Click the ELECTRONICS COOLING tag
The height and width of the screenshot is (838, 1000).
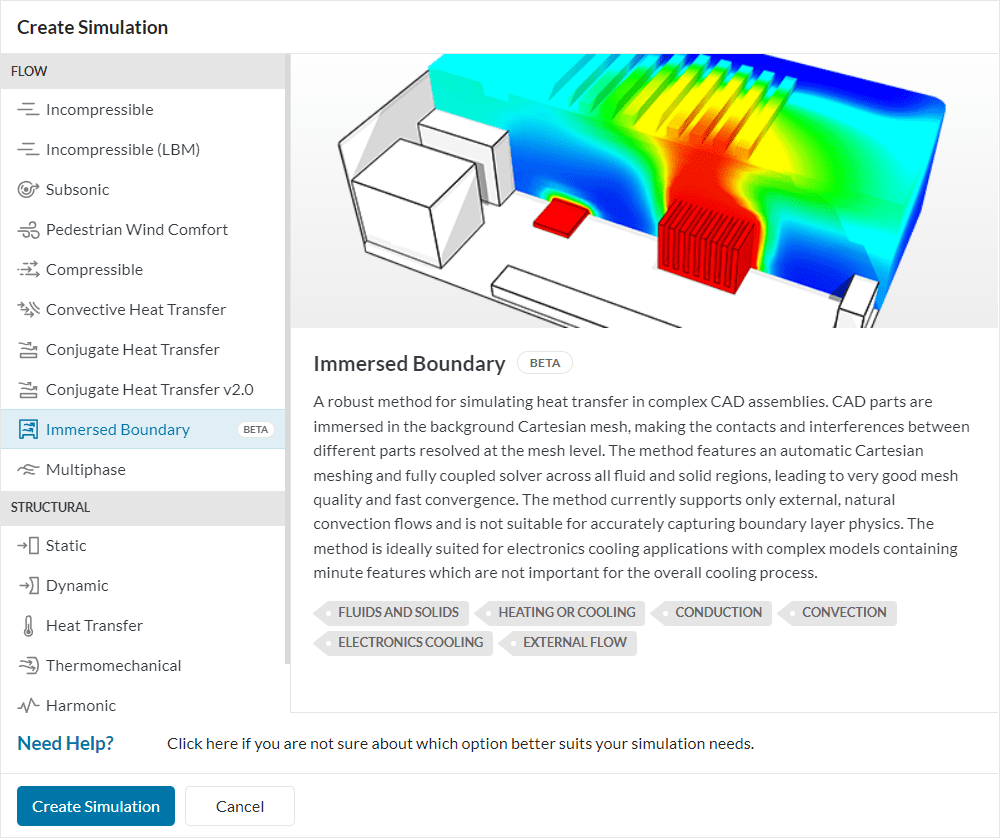(x=409, y=642)
